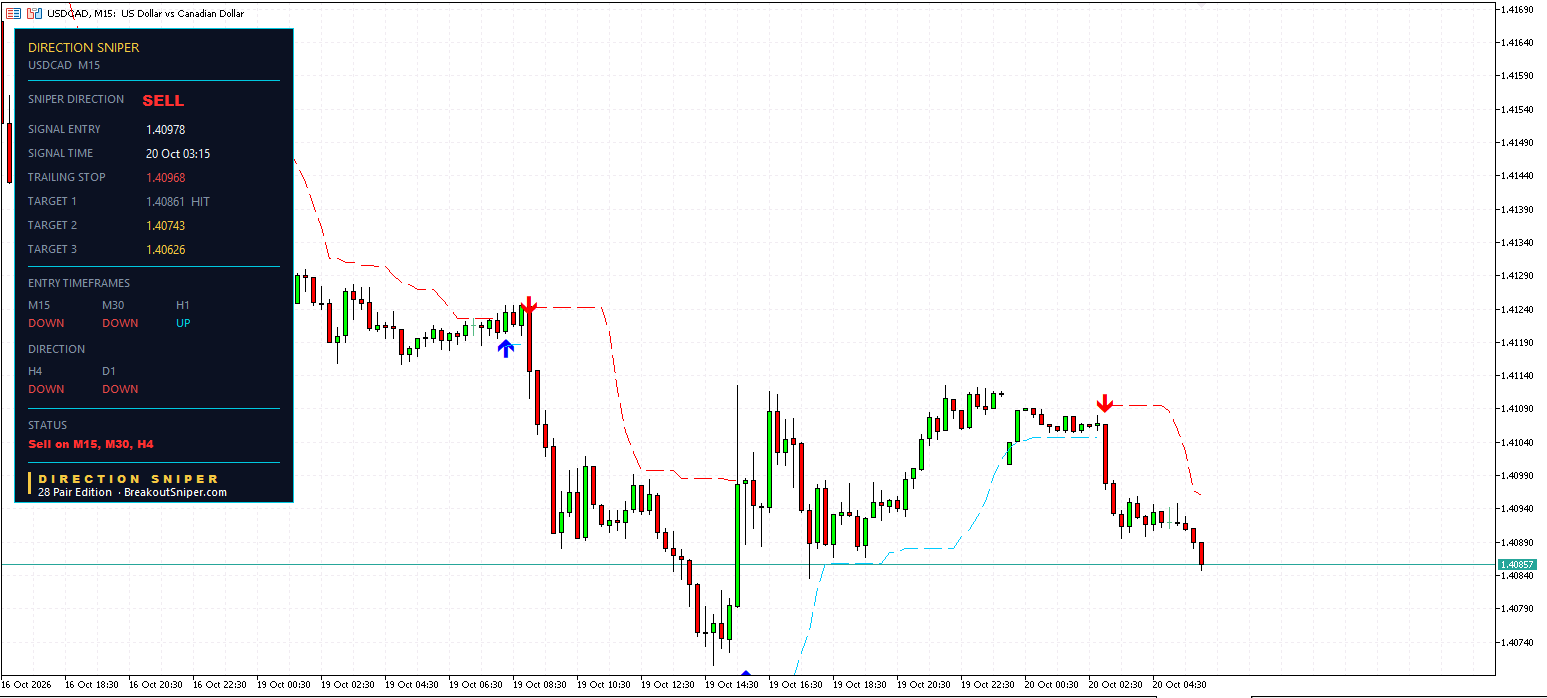Open the BreakoutSniper.com link text
The image size is (1547, 698).
(176, 493)
